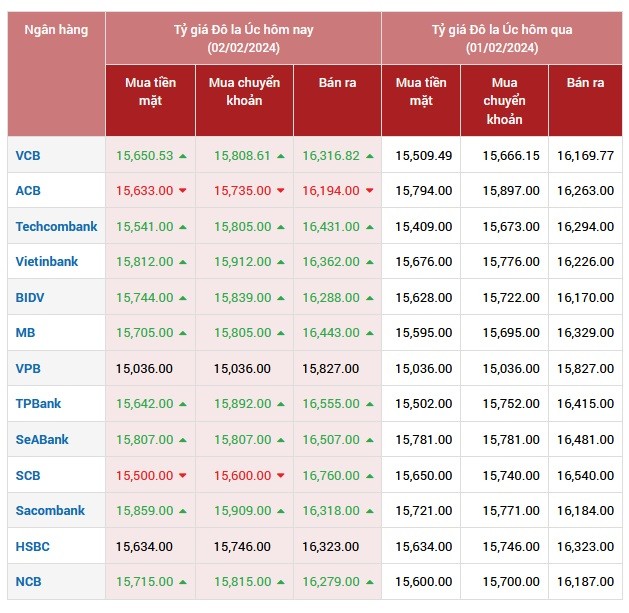Image resolution: width=629 pixels, height=613 pixels.
Task: Click the HSBC bank name
Action: click(x=32, y=547)
